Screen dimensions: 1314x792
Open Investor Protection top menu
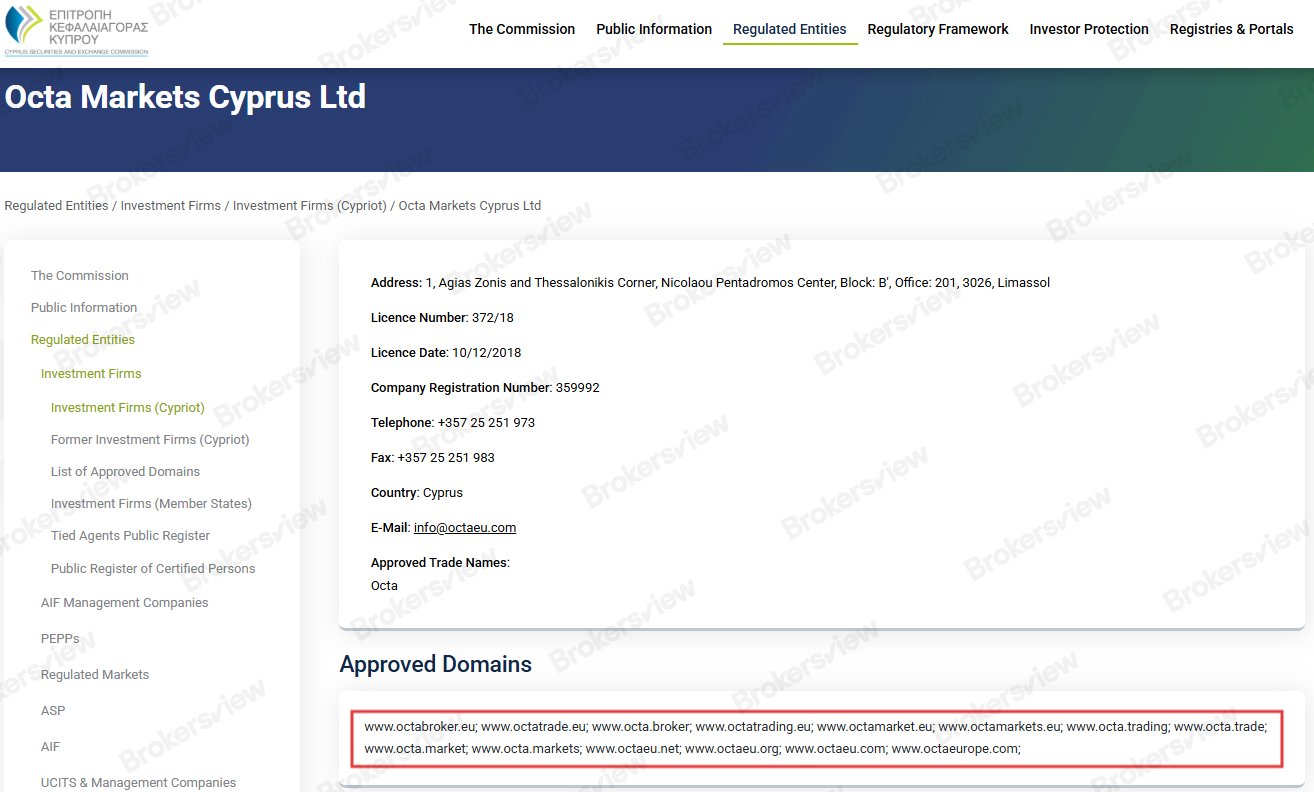[1089, 29]
